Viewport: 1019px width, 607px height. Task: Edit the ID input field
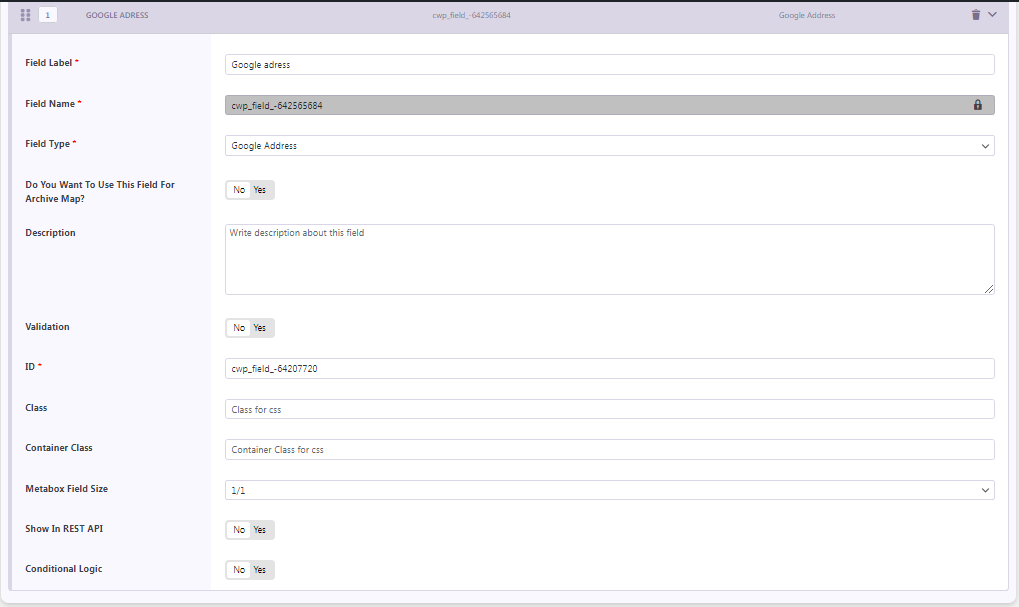click(x=610, y=368)
